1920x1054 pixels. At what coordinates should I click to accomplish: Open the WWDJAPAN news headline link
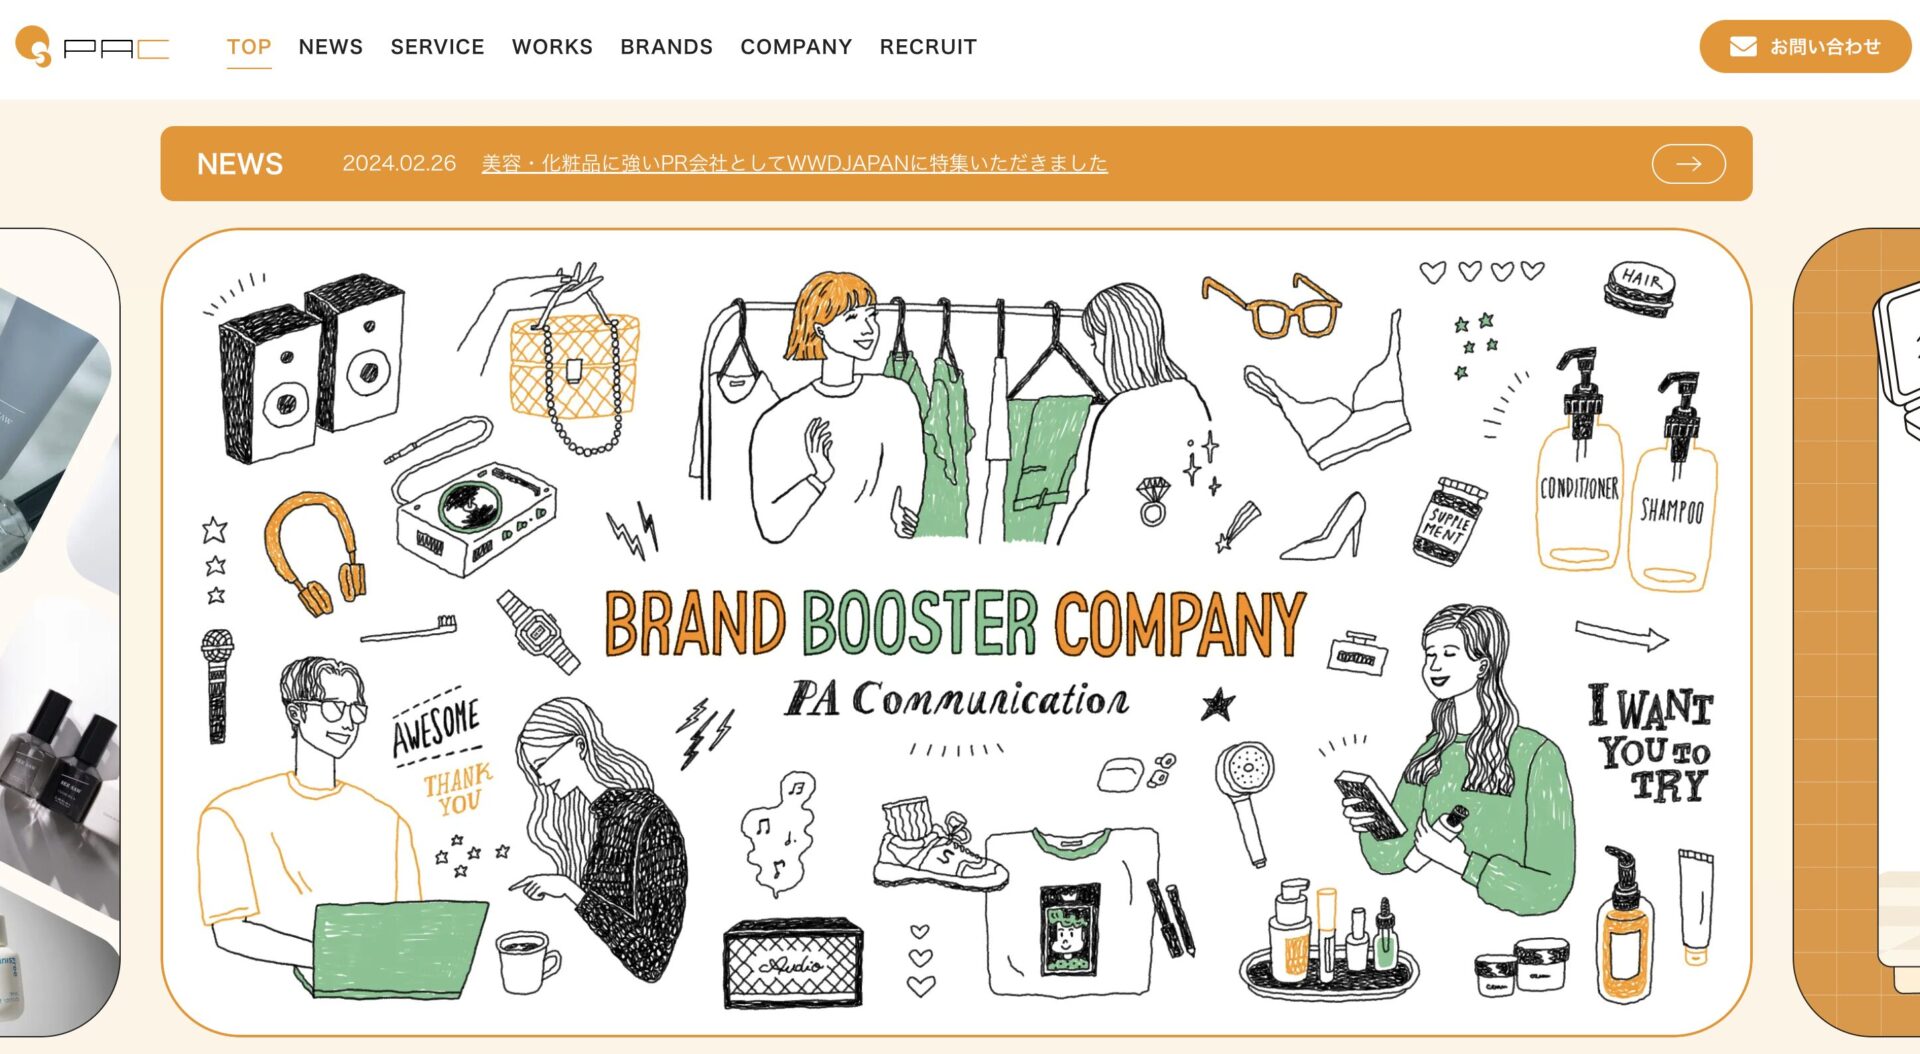(x=794, y=163)
